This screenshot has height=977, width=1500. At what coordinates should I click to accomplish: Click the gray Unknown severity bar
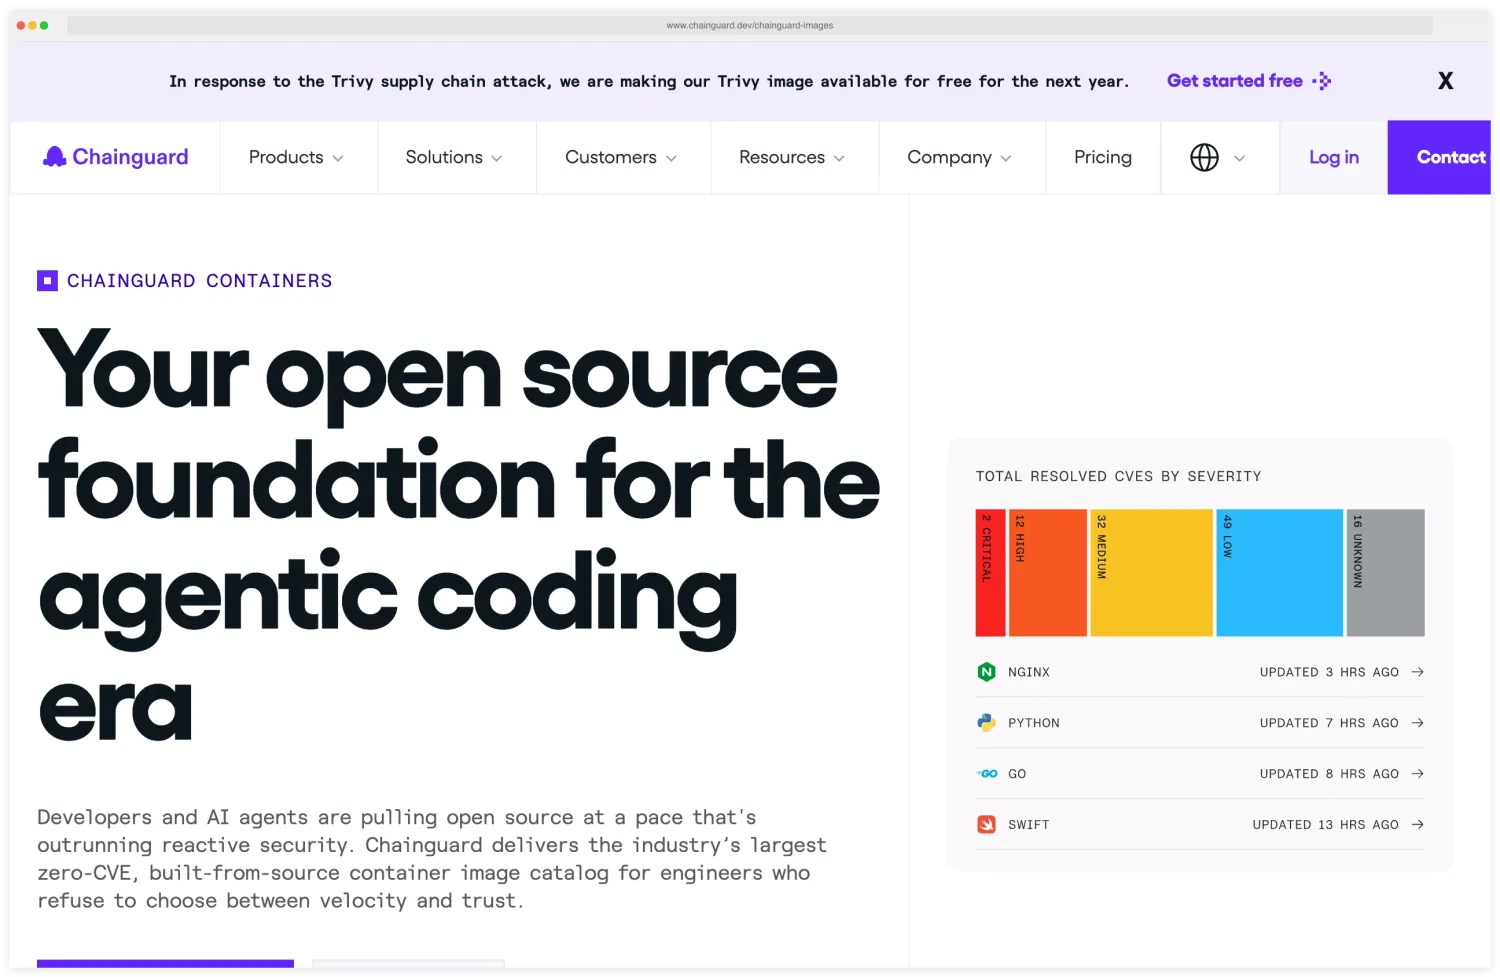click(x=1386, y=573)
